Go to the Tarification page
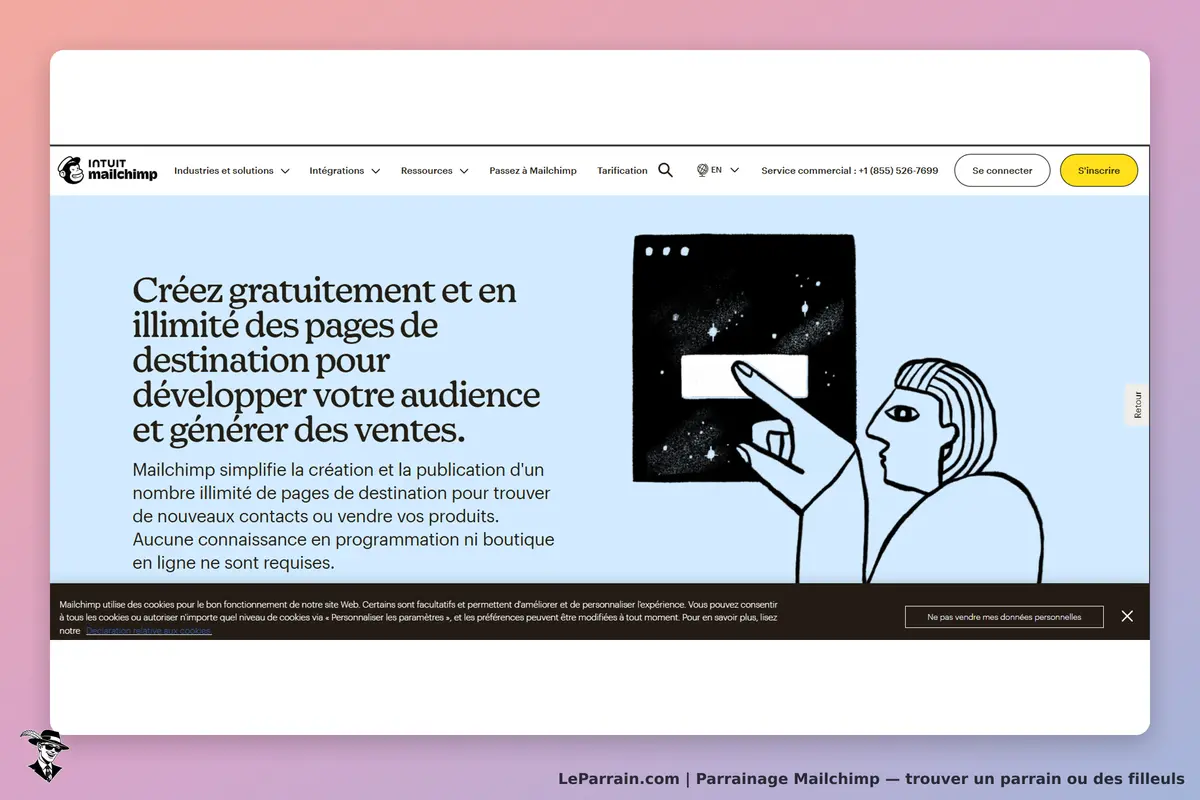The height and width of the screenshot is (800, 1200). pos(622,171)
